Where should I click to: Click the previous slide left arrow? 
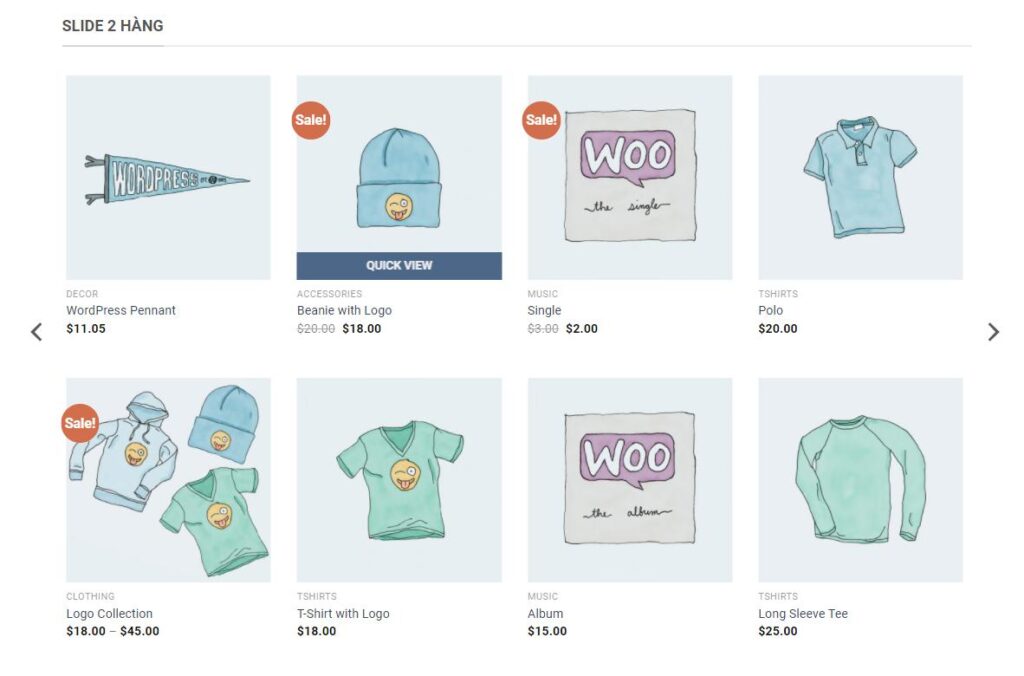tap(37, 332)
